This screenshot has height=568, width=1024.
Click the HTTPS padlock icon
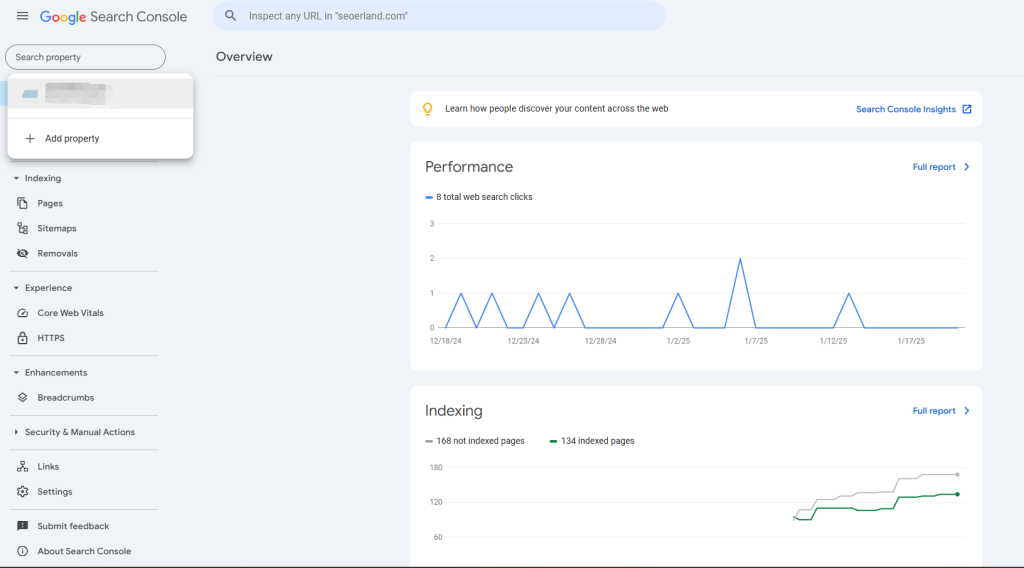coord(23,338)
